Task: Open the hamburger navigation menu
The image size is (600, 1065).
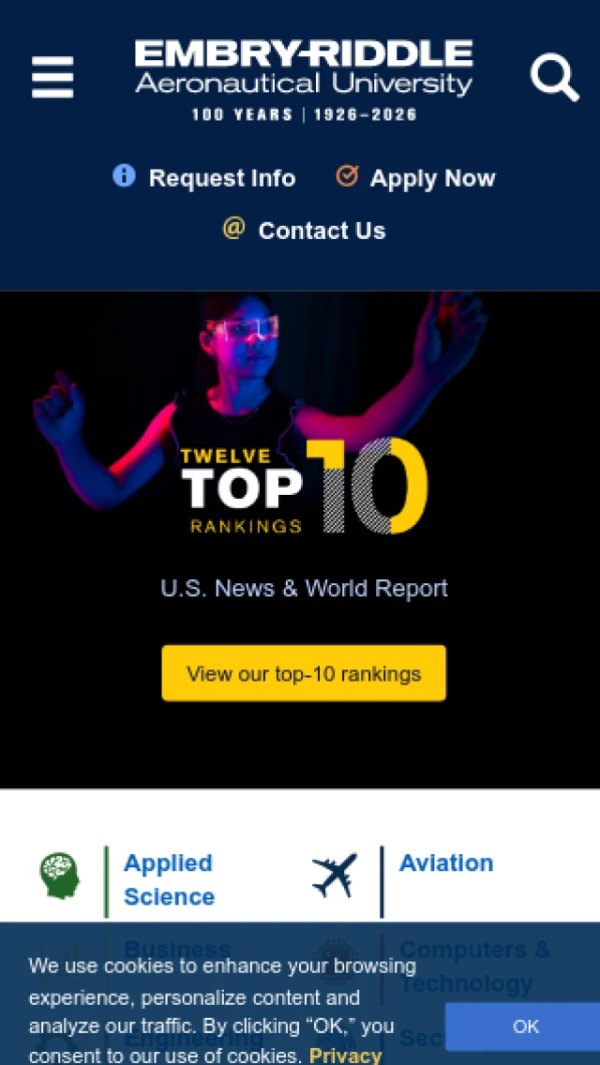Action: [52, 77]
